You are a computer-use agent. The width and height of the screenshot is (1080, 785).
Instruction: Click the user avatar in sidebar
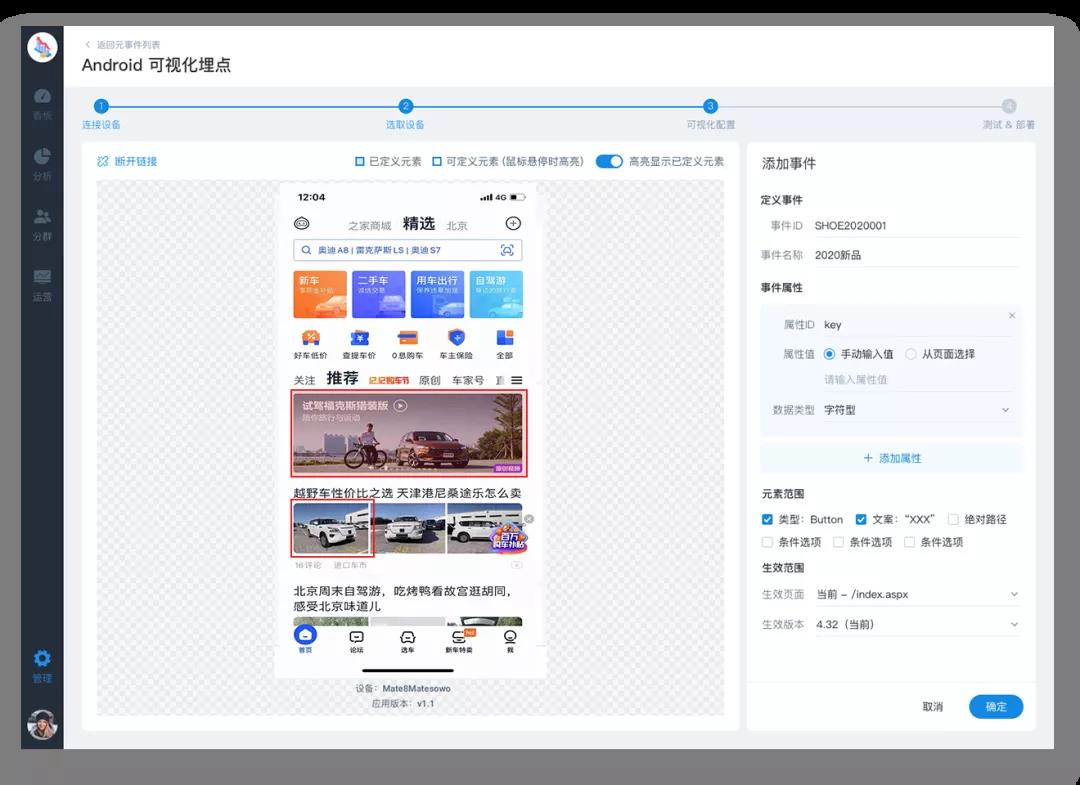42,724
